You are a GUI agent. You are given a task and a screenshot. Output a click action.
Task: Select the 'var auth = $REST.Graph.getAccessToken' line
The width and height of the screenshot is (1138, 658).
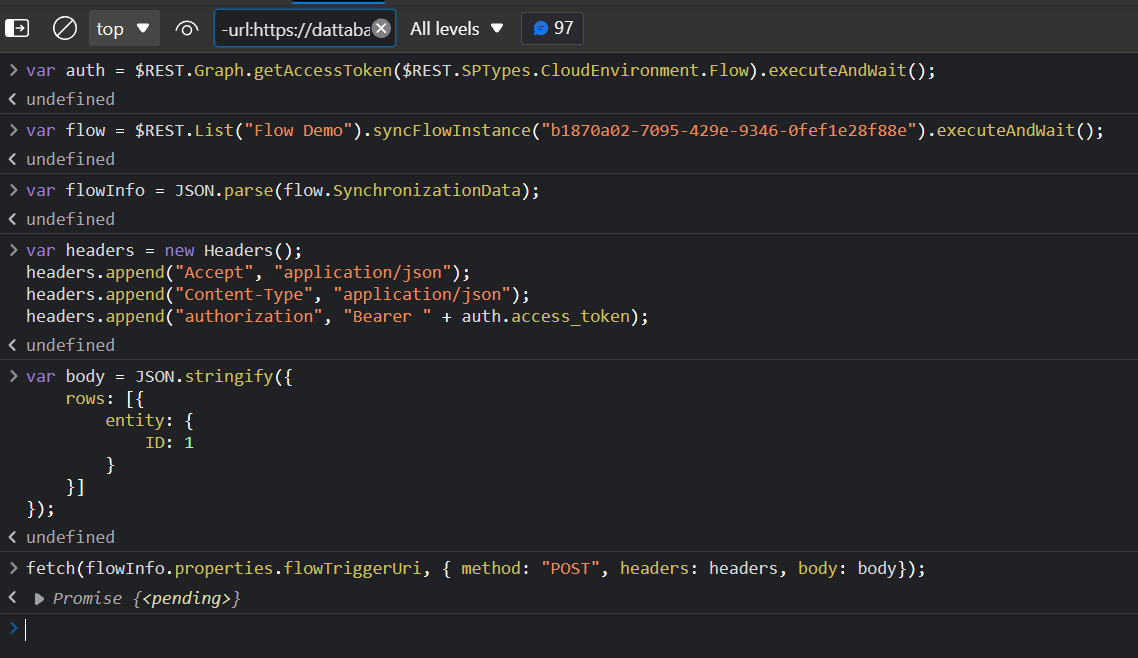point(481,70)
